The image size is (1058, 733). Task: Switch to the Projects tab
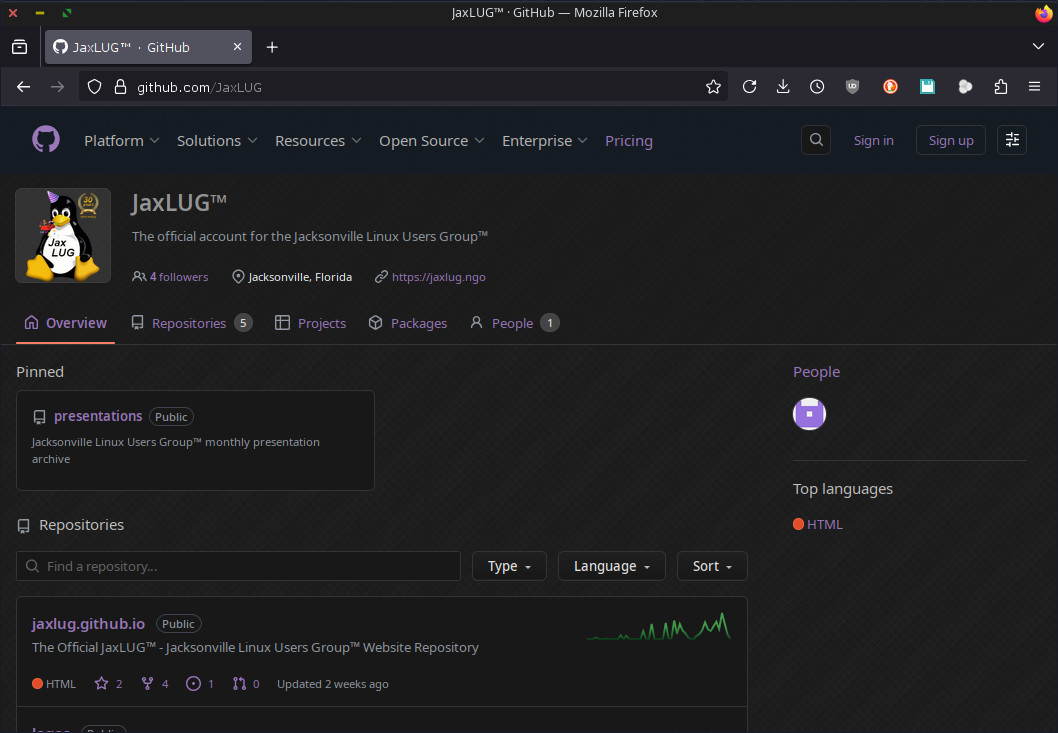click(310, 323)
